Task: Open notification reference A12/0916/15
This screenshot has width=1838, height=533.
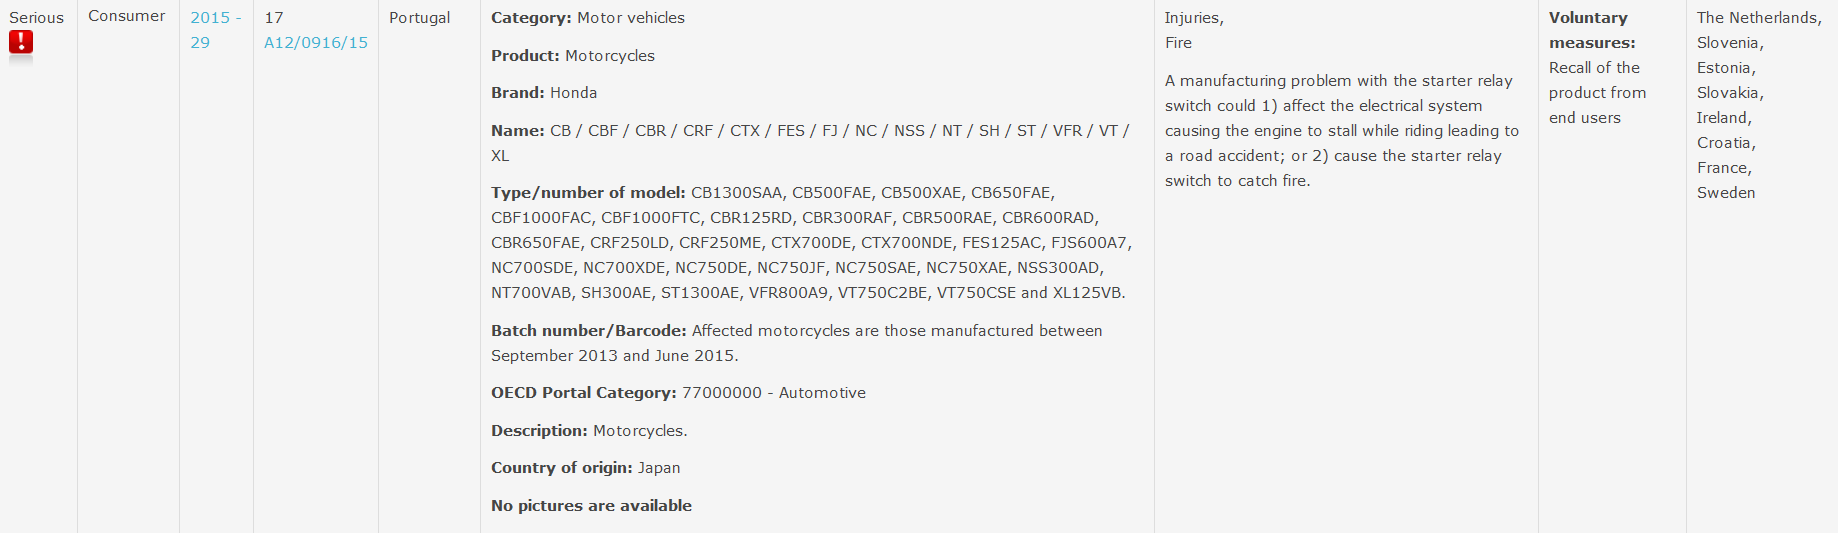Action: [x=315, y=43]
